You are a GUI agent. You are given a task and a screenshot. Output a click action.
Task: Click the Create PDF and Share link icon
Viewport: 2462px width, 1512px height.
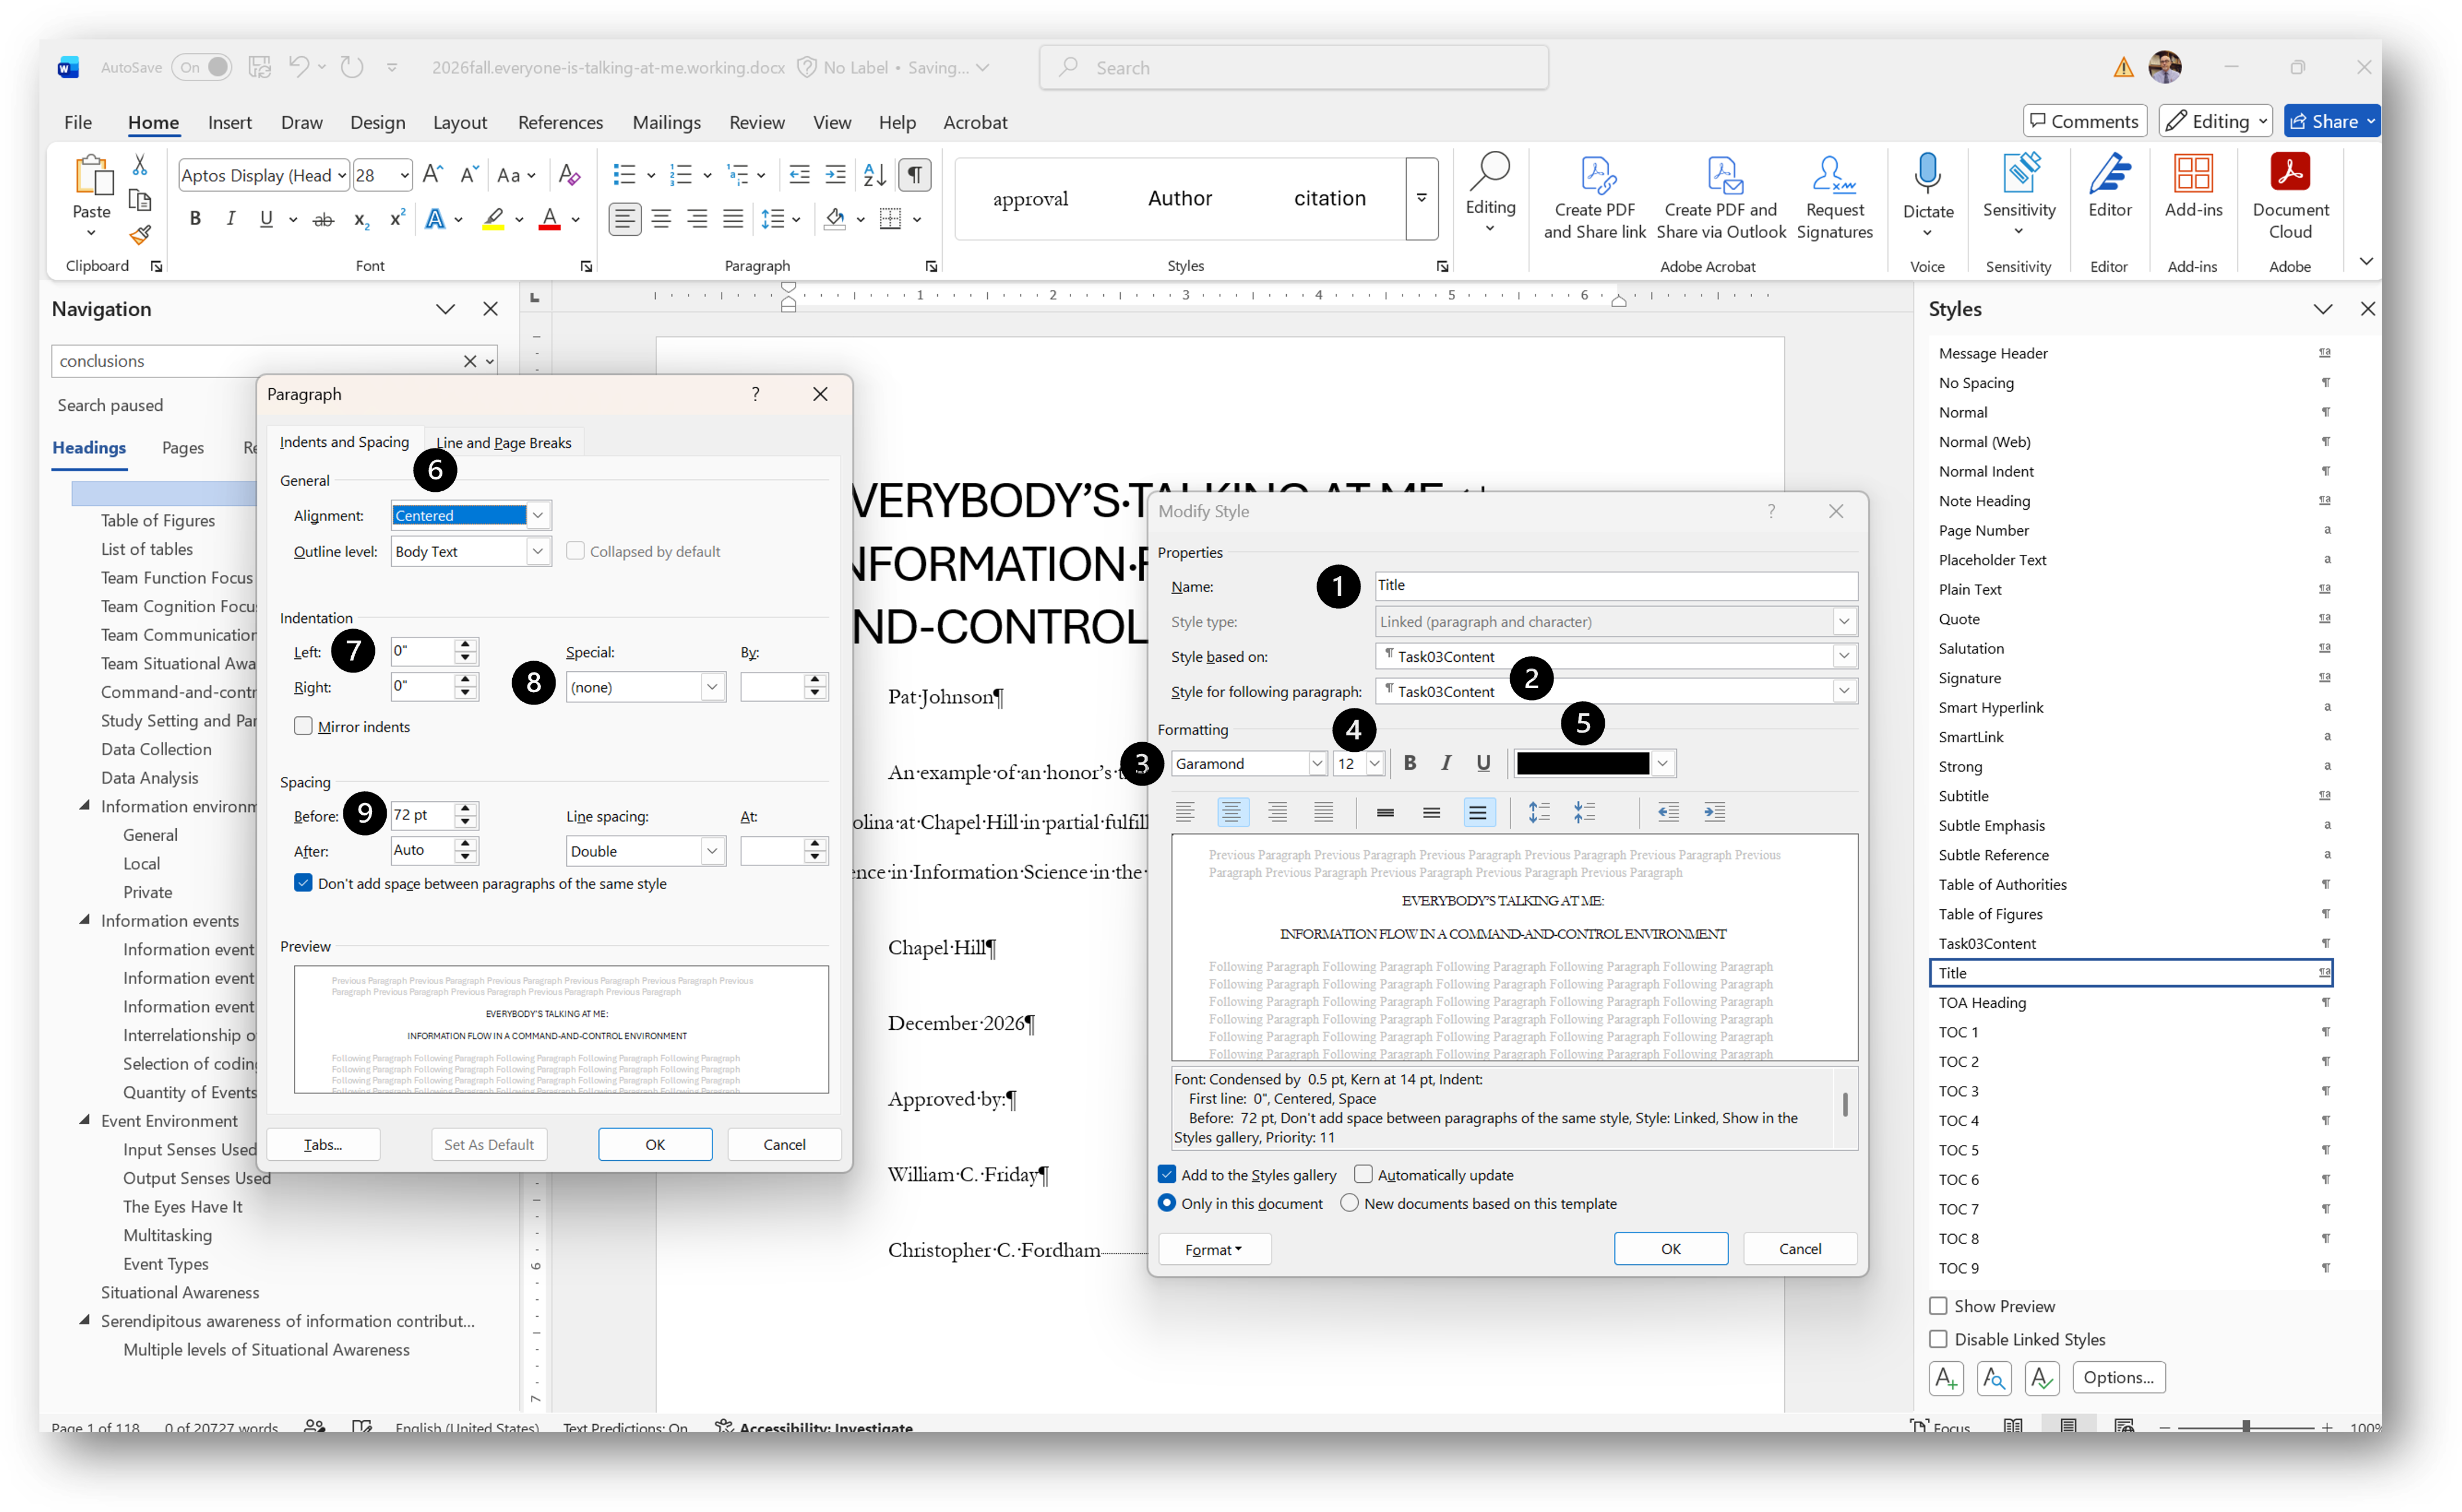coord(1594,196)
